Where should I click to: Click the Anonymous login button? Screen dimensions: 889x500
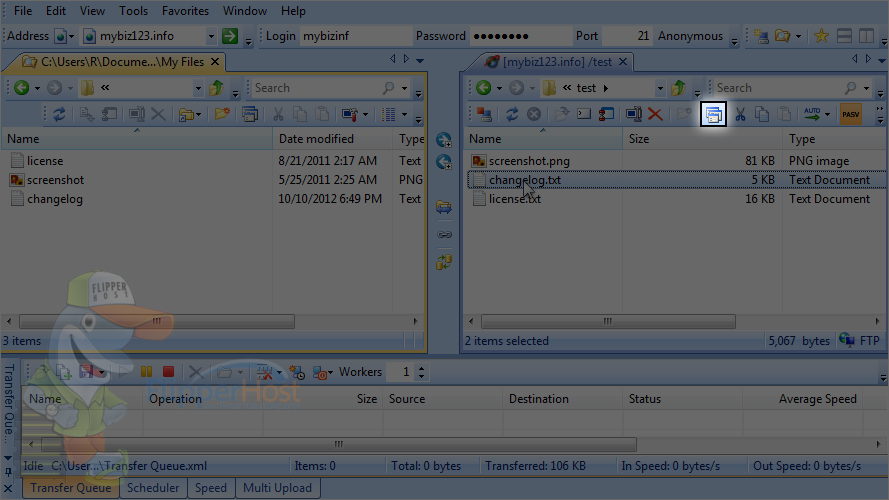(690, 36)
